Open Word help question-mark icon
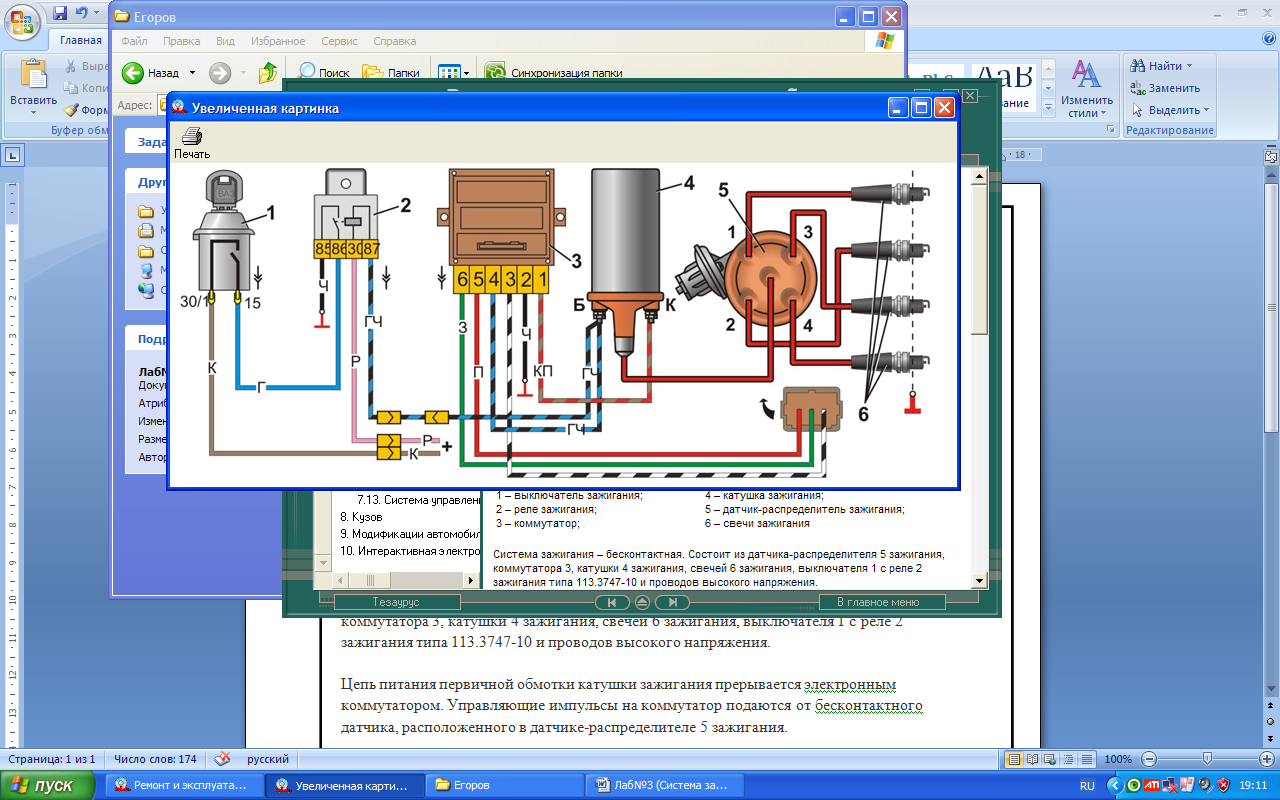1280x800 pixels. click(1268, 38)
